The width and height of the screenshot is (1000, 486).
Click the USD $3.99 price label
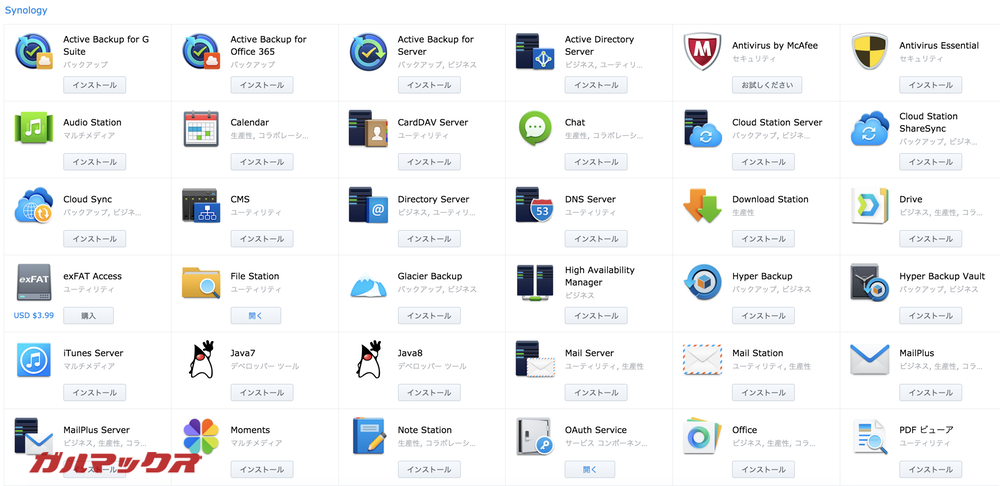[x=33, y=315]
